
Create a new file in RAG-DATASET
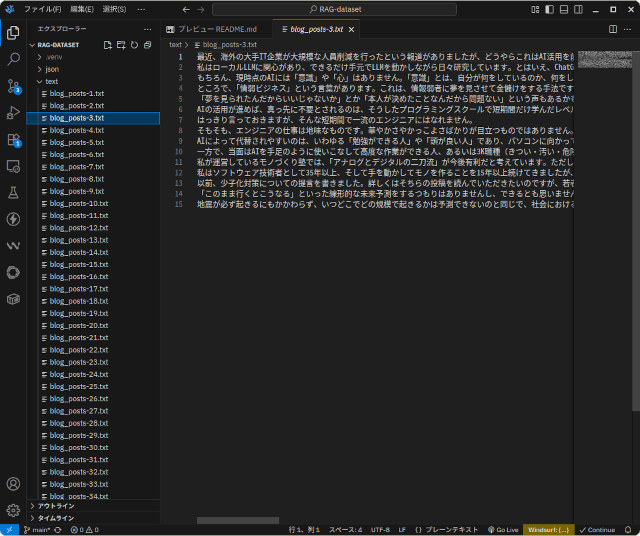[x=108, y=45]
